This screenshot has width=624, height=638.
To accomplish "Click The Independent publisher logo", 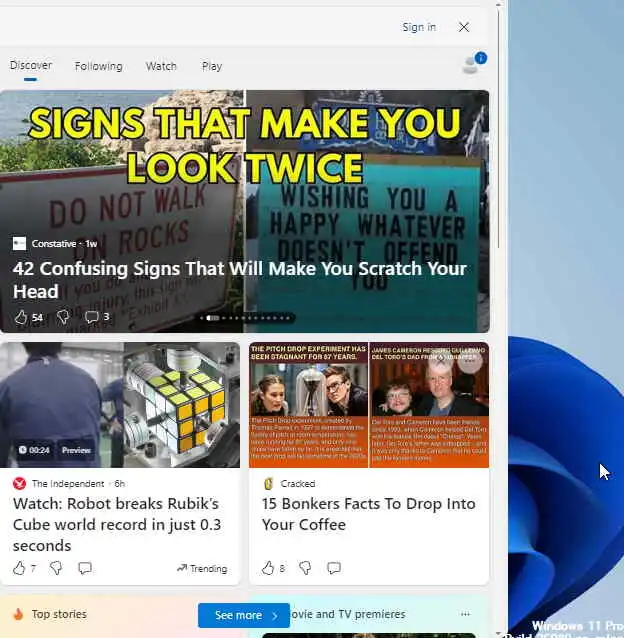I will point(19,483).
